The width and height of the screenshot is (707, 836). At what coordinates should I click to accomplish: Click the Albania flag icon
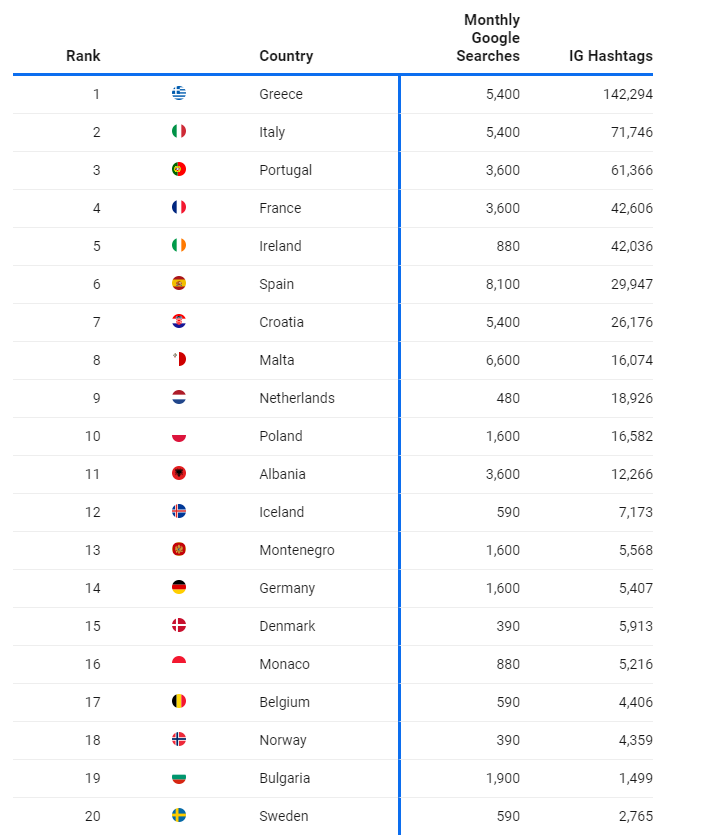tap(179, 473)
